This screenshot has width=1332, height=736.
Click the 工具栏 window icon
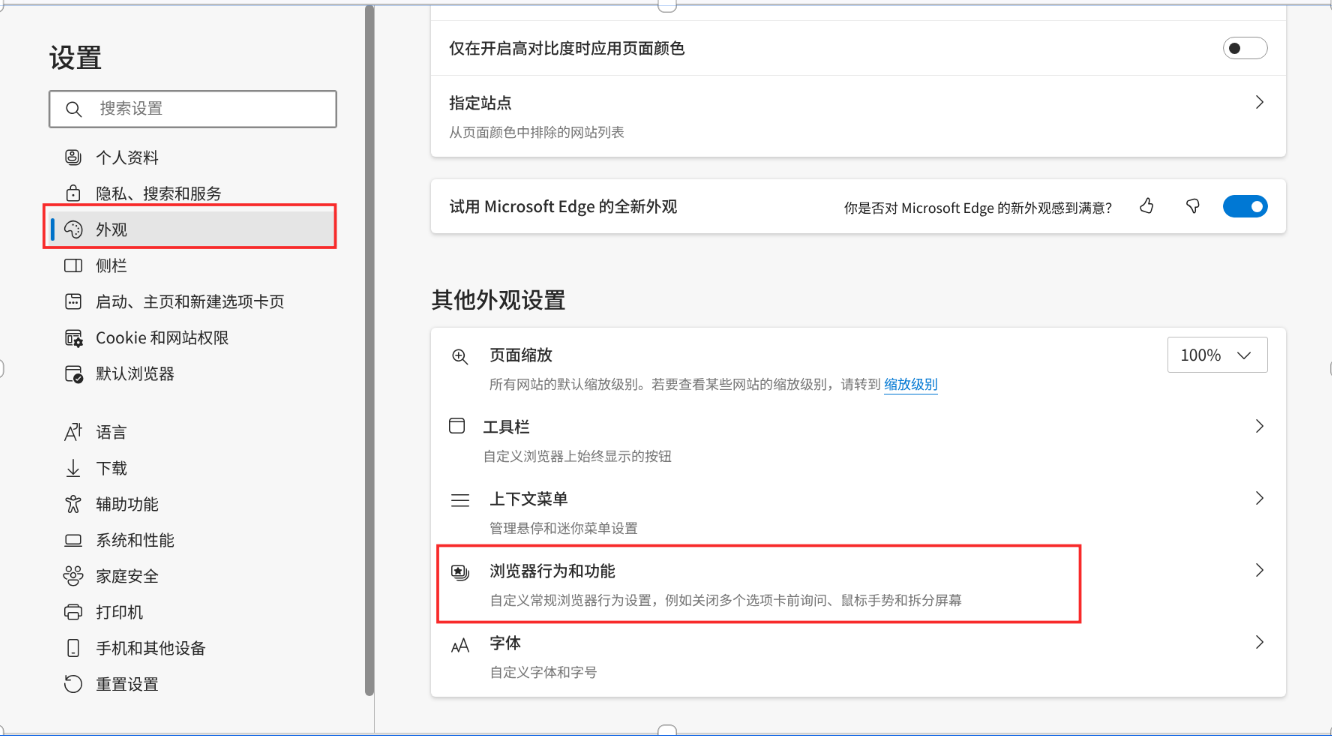point(457,426)
